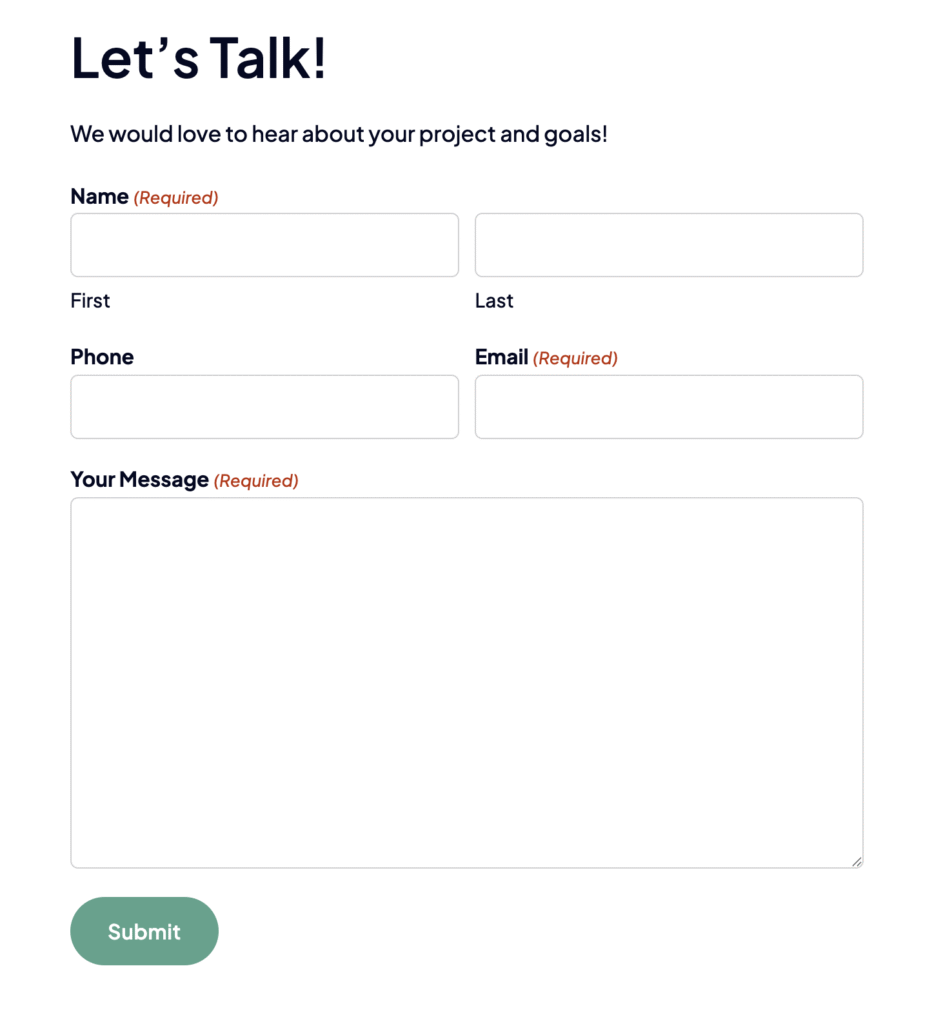Click the bold "Phone" field label

point(102,357)
